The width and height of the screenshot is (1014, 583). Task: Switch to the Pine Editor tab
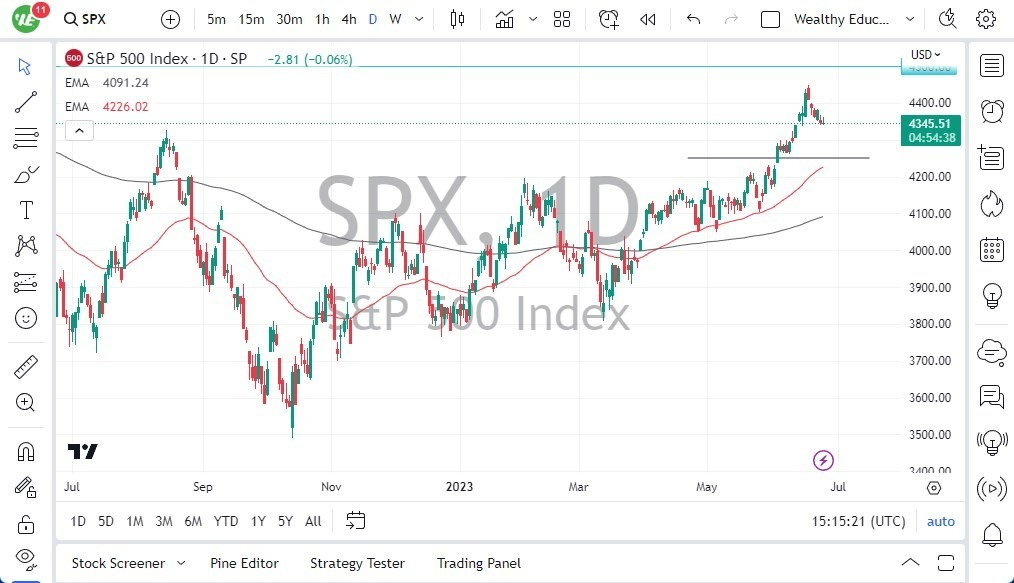244,563
